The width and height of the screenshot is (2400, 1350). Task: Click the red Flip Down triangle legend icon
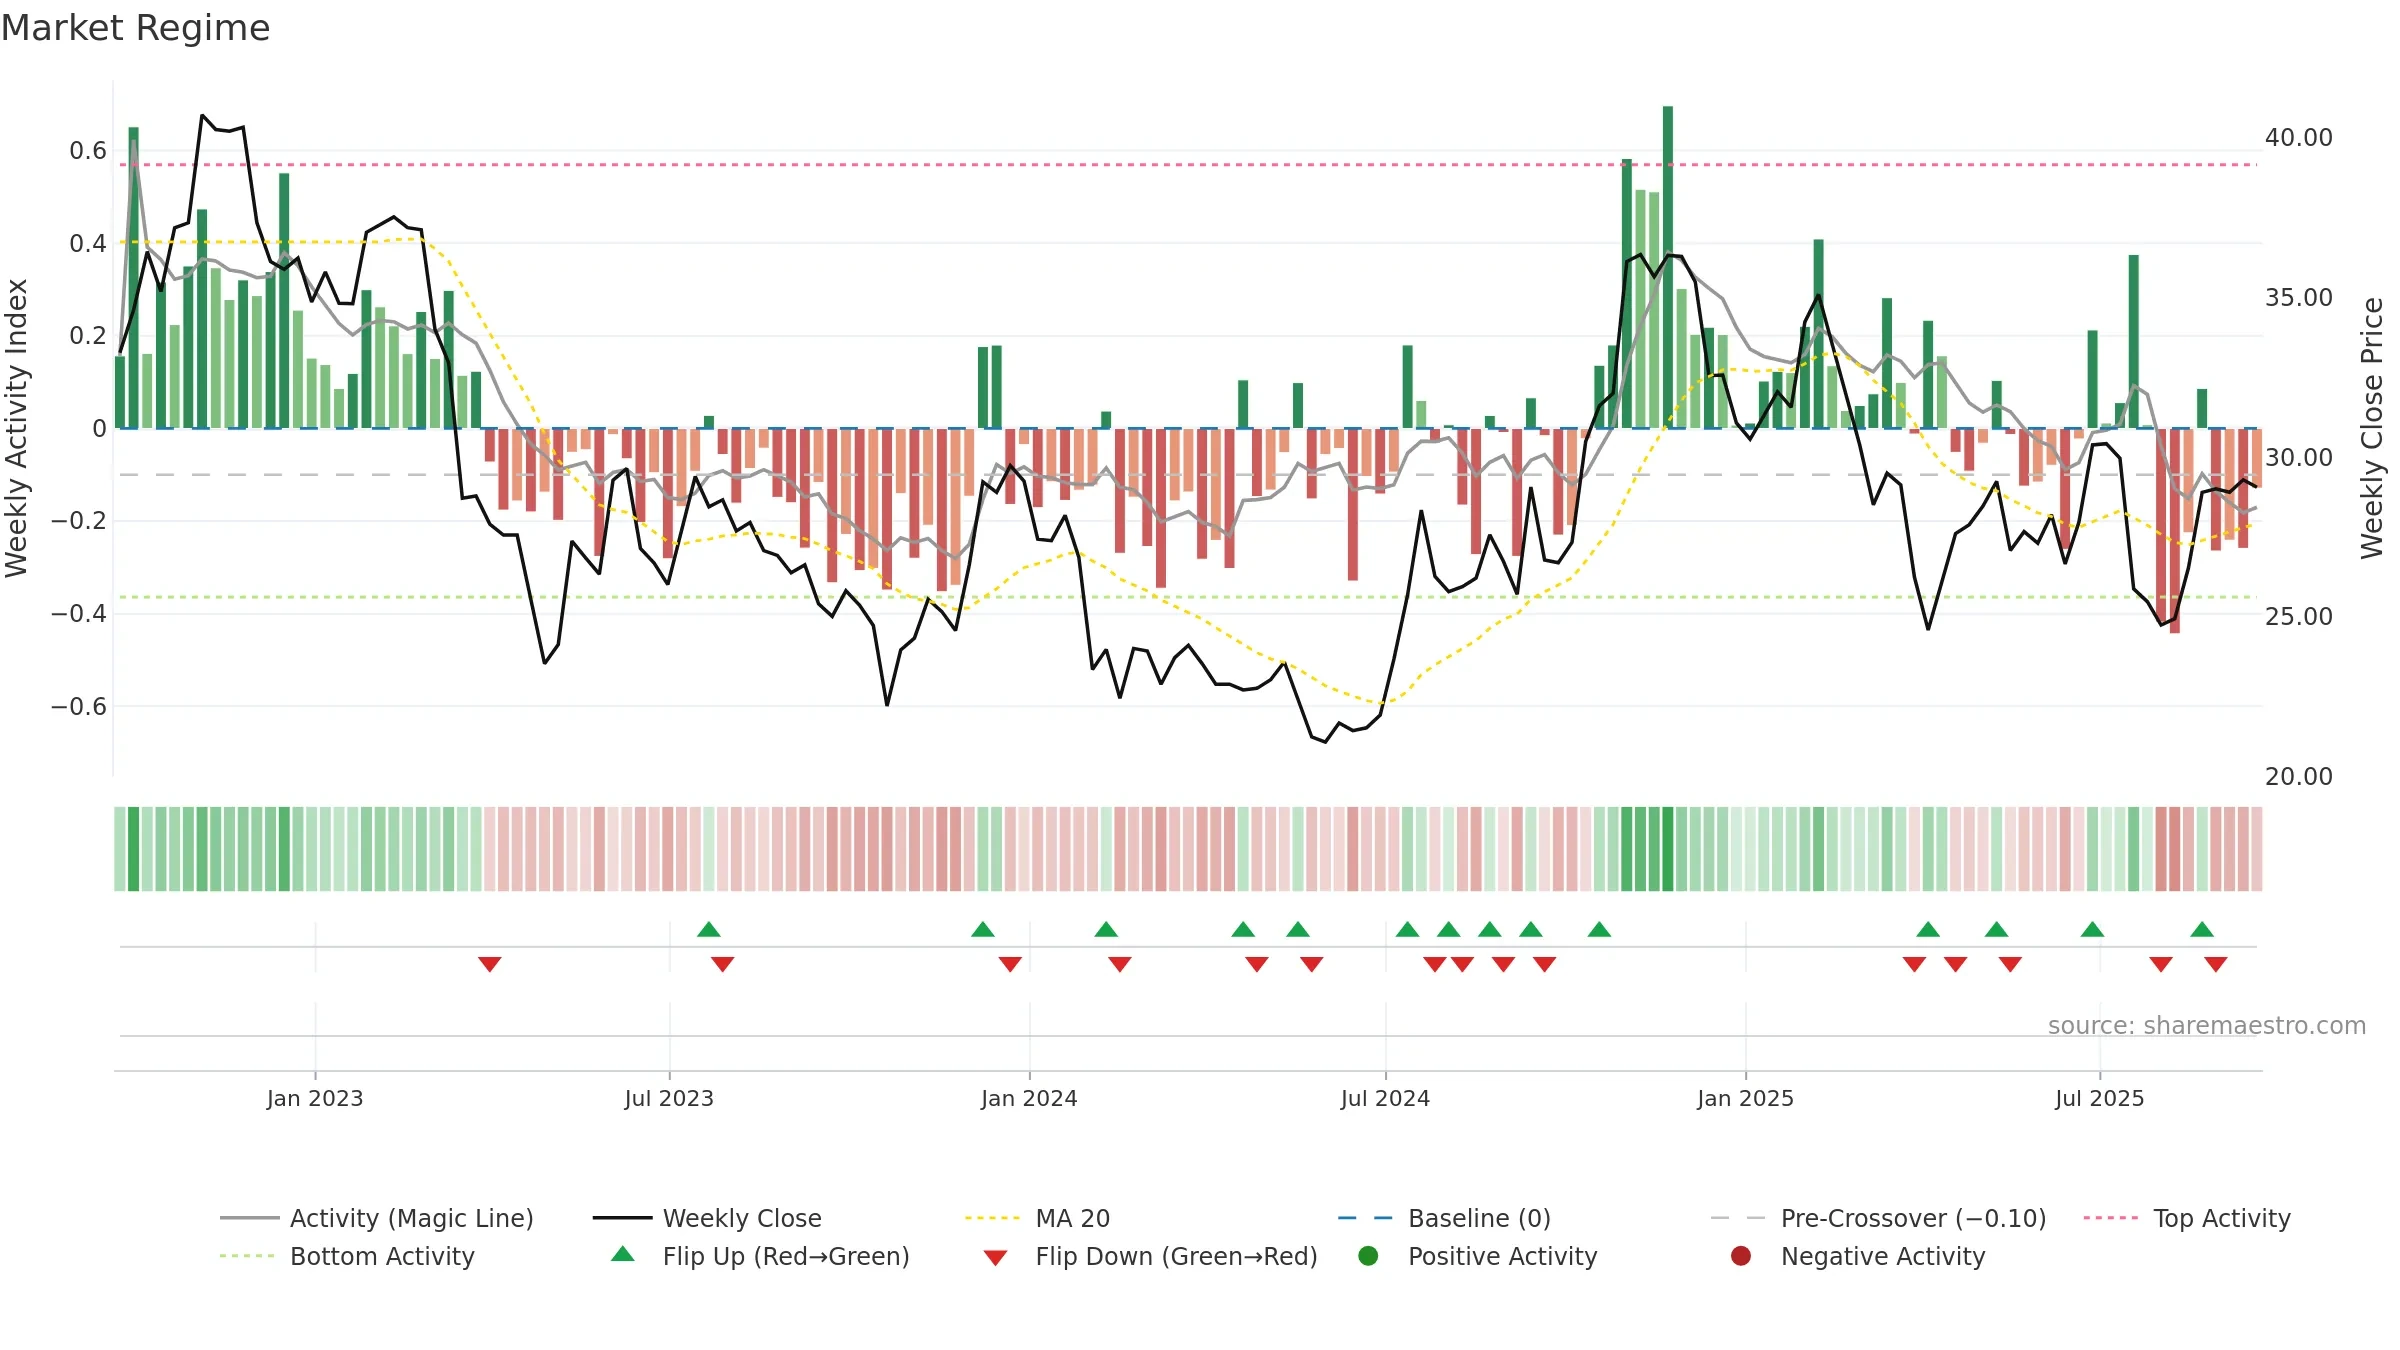pos(995,1258)
